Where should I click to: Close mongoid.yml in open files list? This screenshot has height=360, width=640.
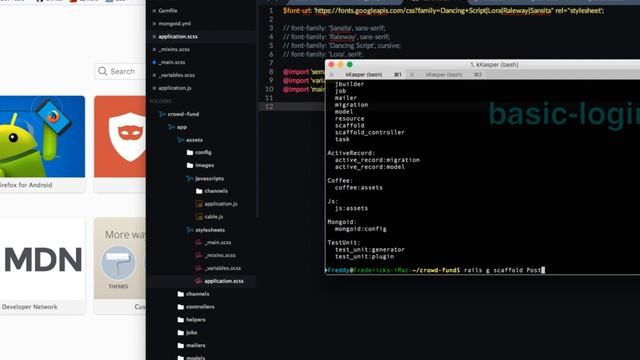click(x=154, y=24)
